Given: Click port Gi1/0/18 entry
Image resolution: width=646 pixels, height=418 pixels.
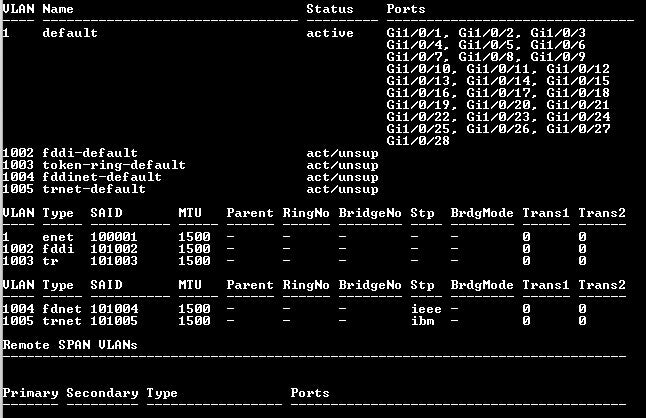Looking at the screenshot, I should click(578, 93).
